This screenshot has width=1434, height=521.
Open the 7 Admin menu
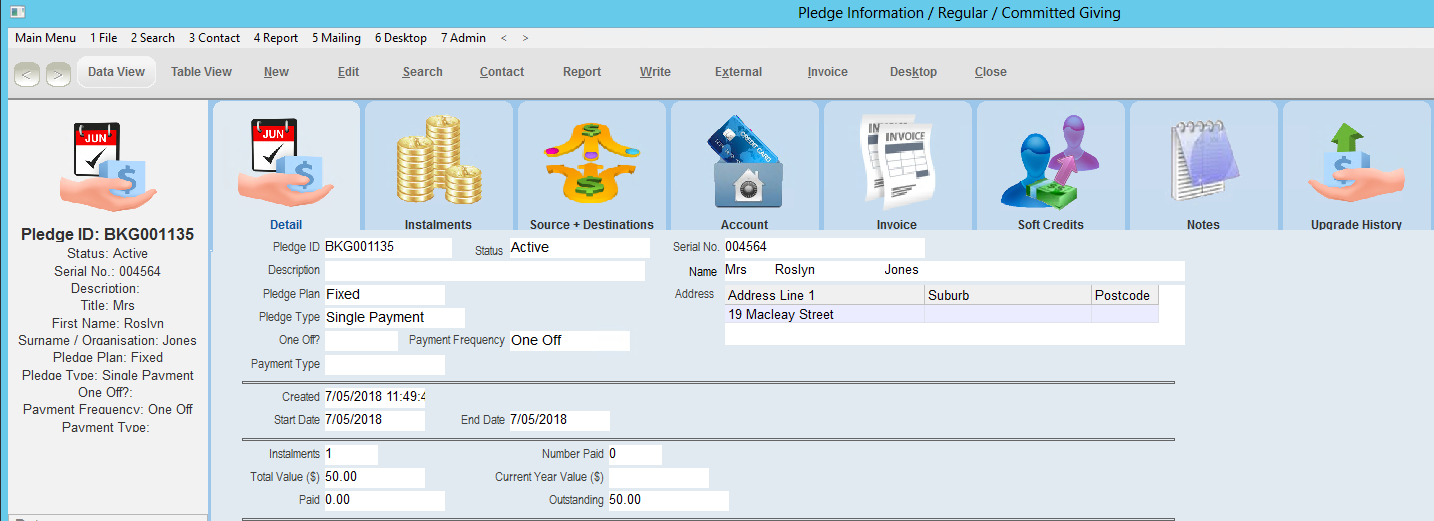tap(463, 38)
